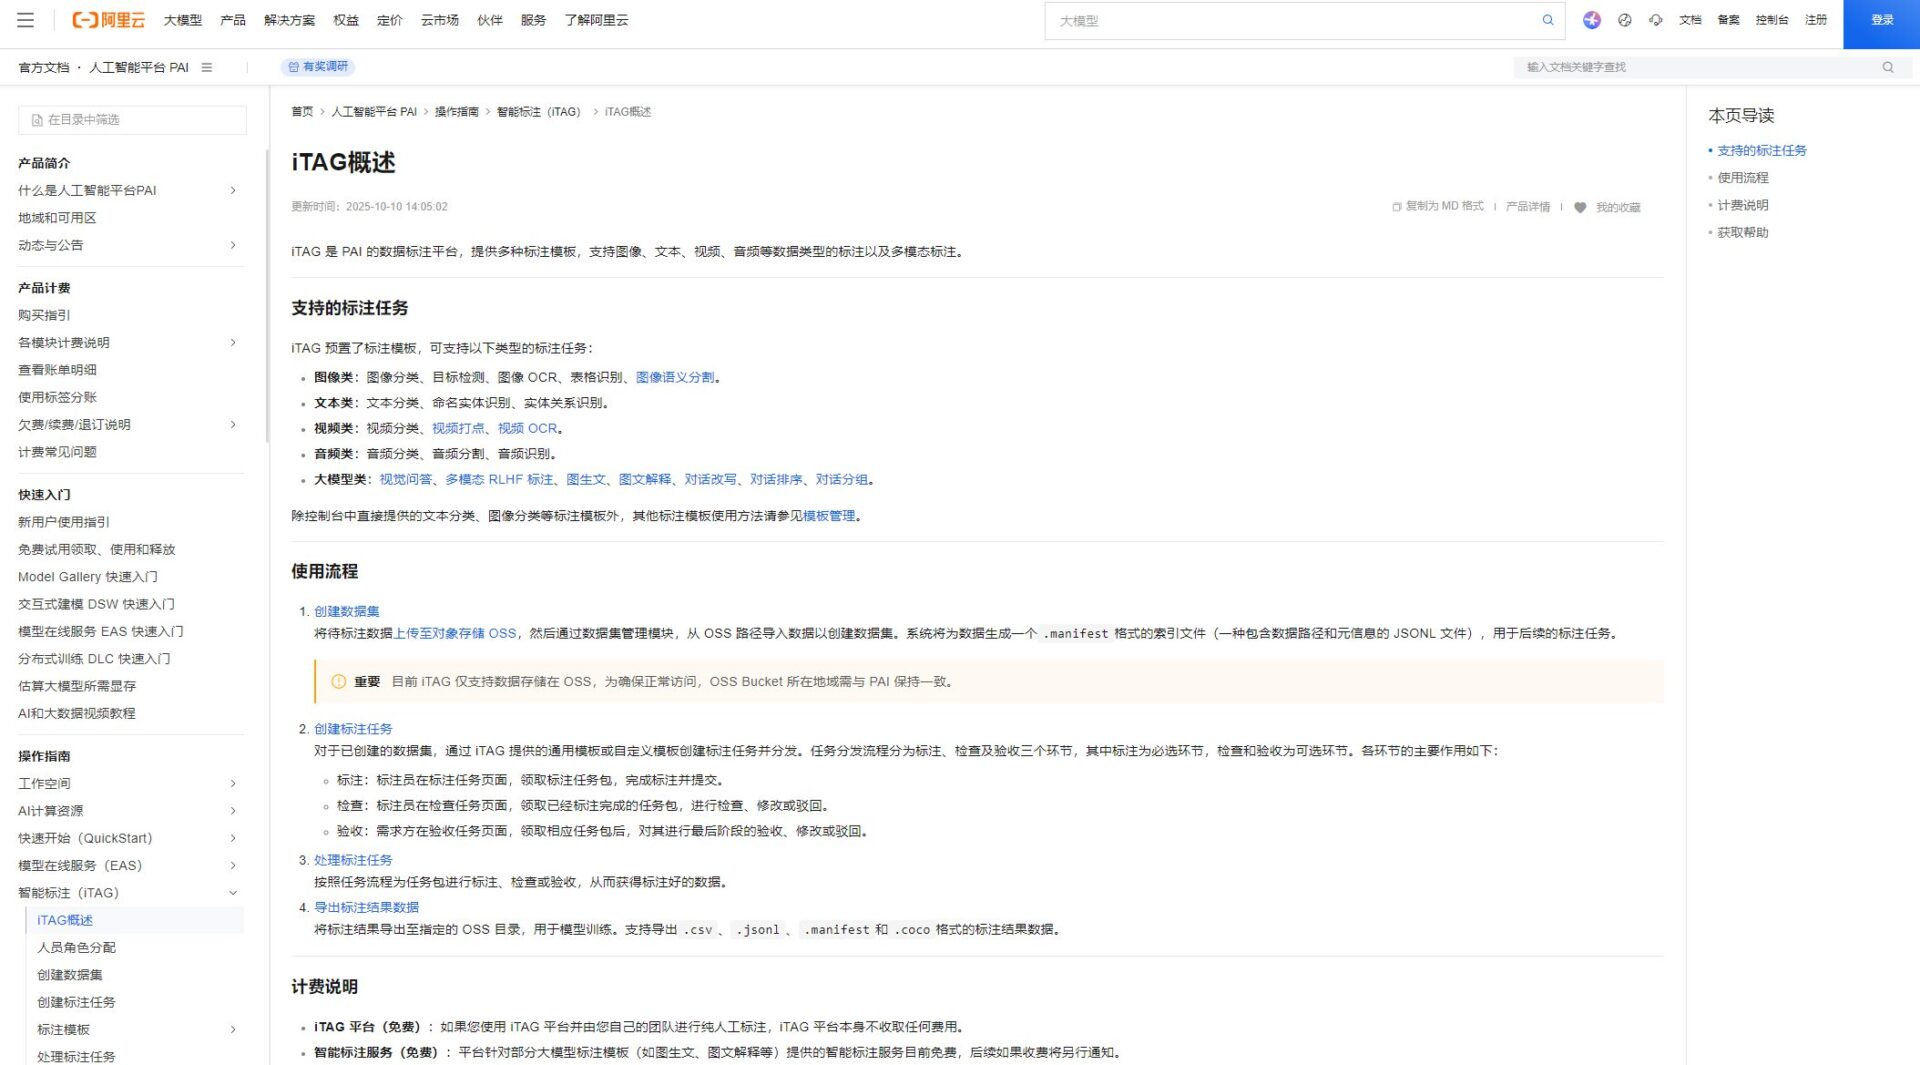Jump to 使用流程 in page guide
This screenshot has width=1920, height=1065.
pos(1742,177)
